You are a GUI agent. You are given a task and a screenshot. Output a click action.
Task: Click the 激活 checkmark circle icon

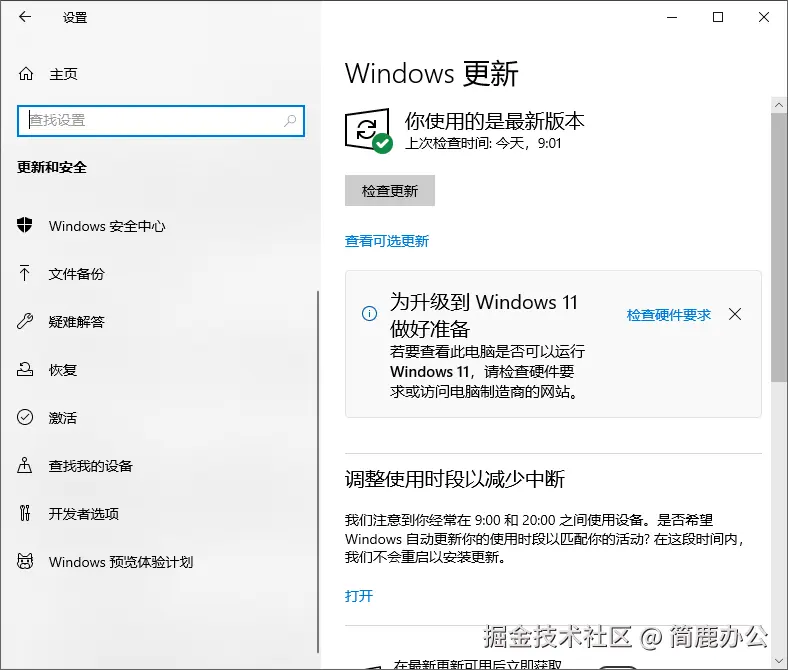tap(25, 417)
